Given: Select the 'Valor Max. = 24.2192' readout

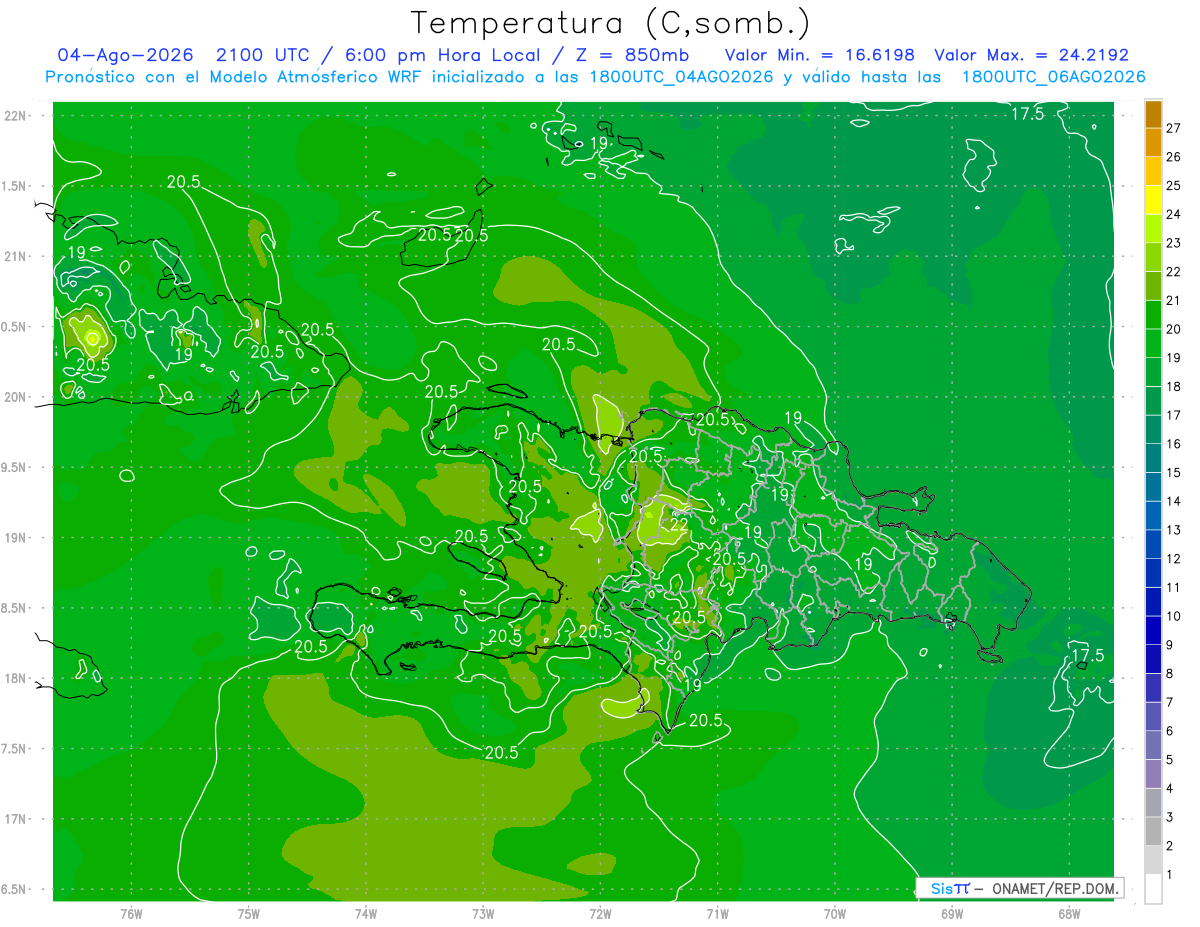Looking at the screenshot, I should 1031,55.
